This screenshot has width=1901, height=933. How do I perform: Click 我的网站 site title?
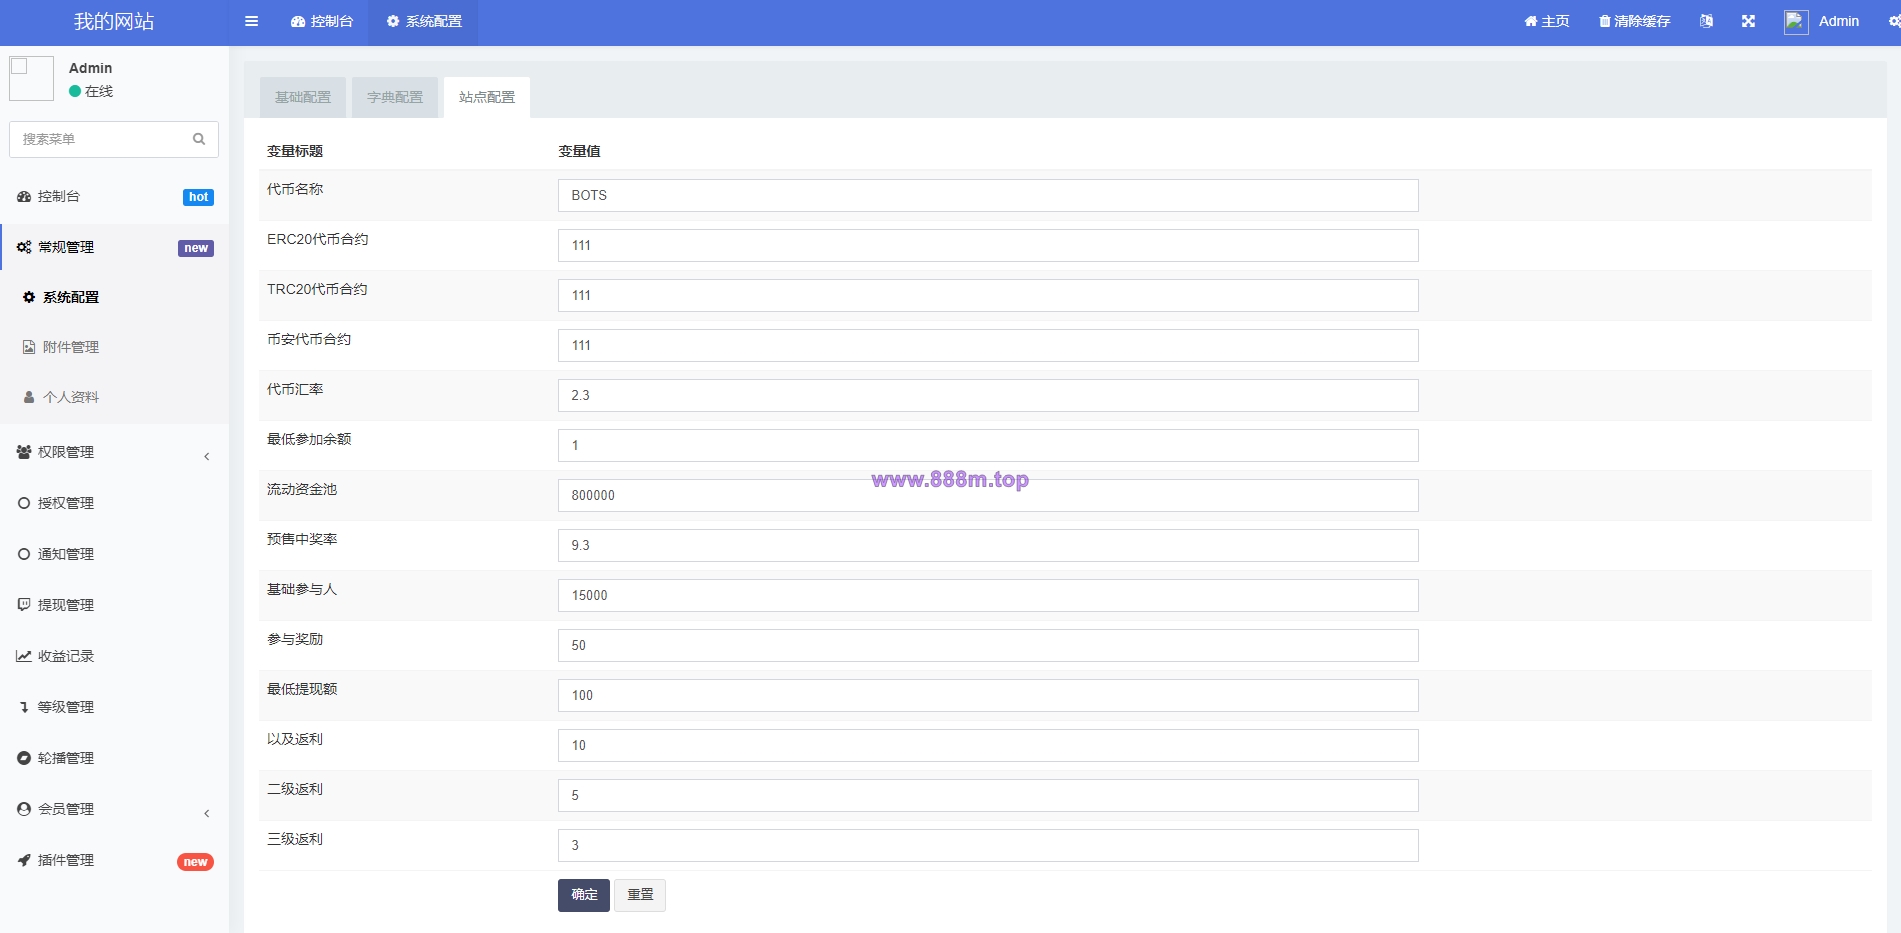pos(114,21)
